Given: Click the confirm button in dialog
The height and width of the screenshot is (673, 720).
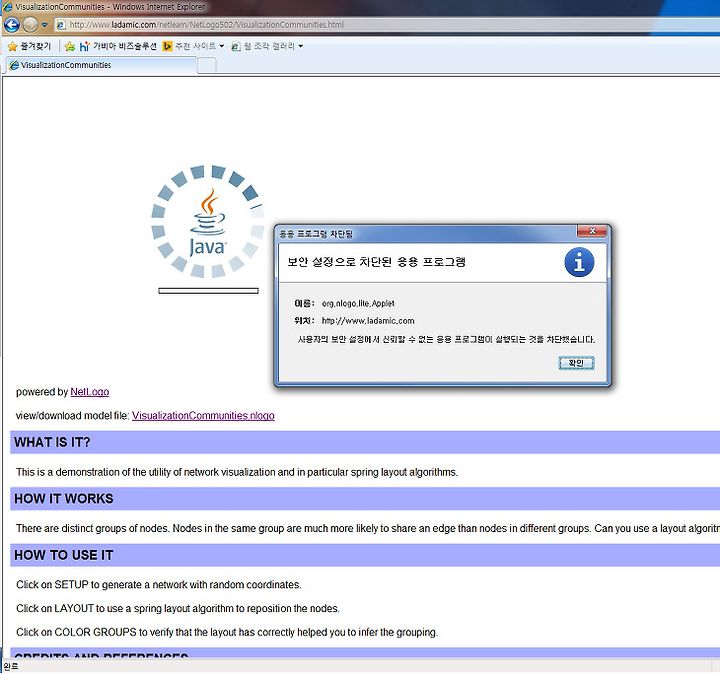Looking at the screenshot, I should pos(576,363).
